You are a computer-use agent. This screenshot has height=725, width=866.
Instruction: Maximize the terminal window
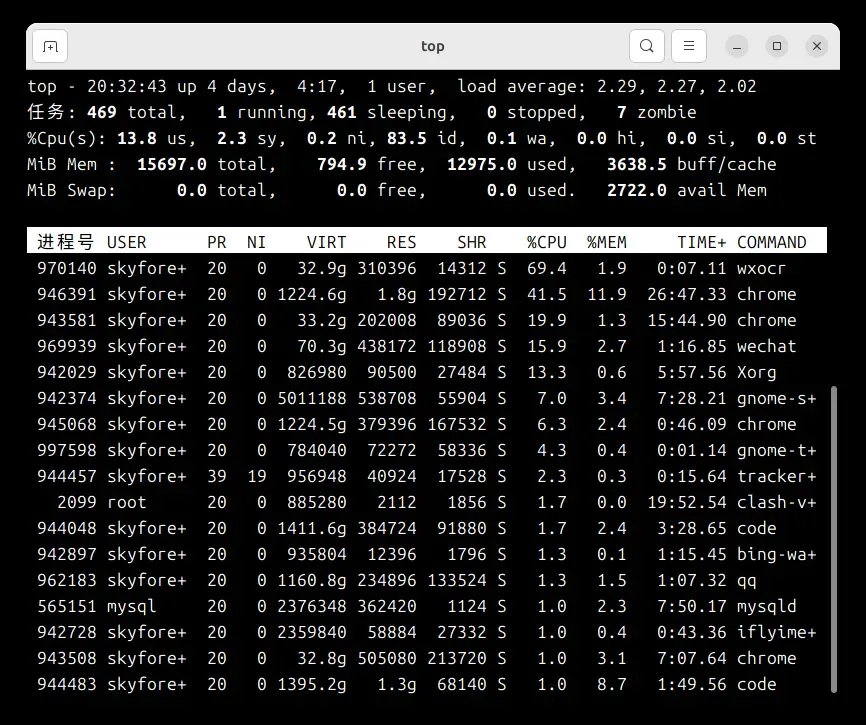pyautogui.click(x=777, y=46)
